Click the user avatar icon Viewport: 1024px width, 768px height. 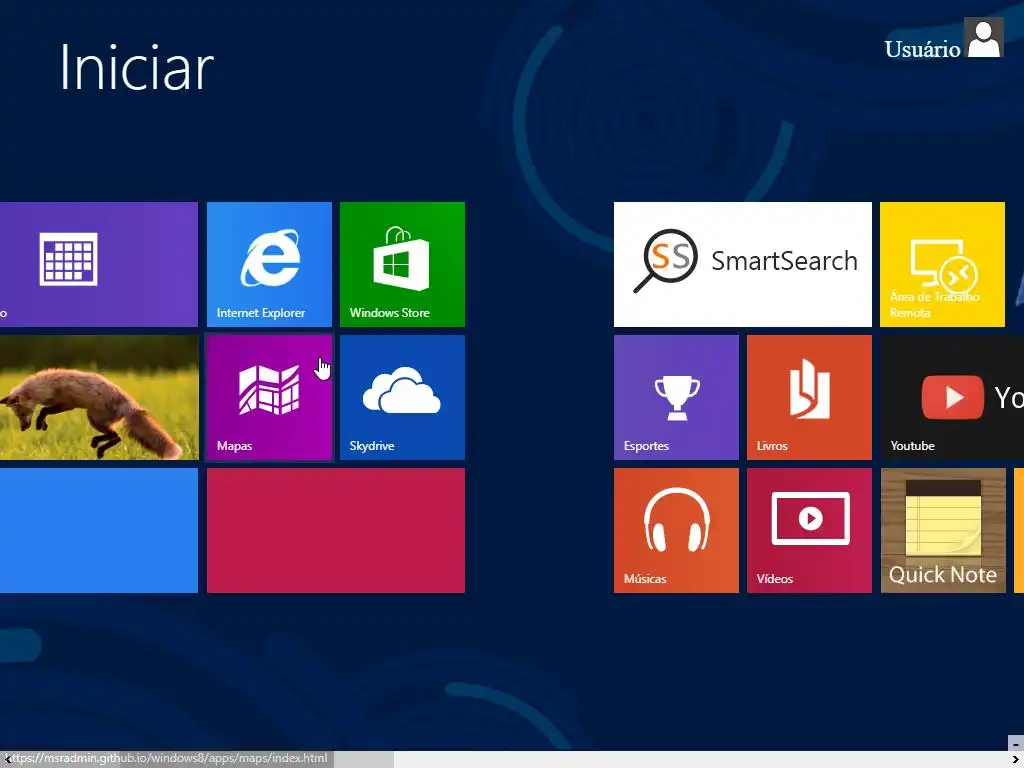(984, 38)
